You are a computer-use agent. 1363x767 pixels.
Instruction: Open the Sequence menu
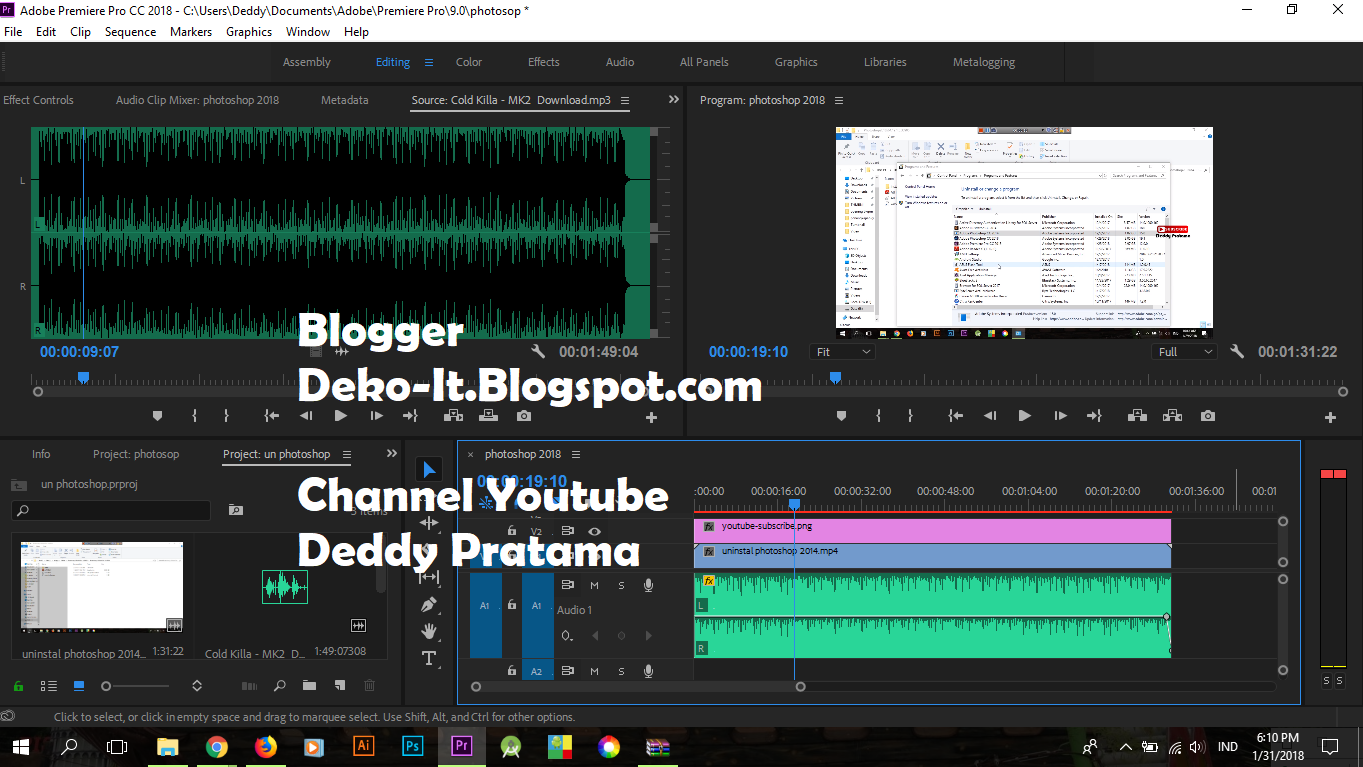(130, 32)
